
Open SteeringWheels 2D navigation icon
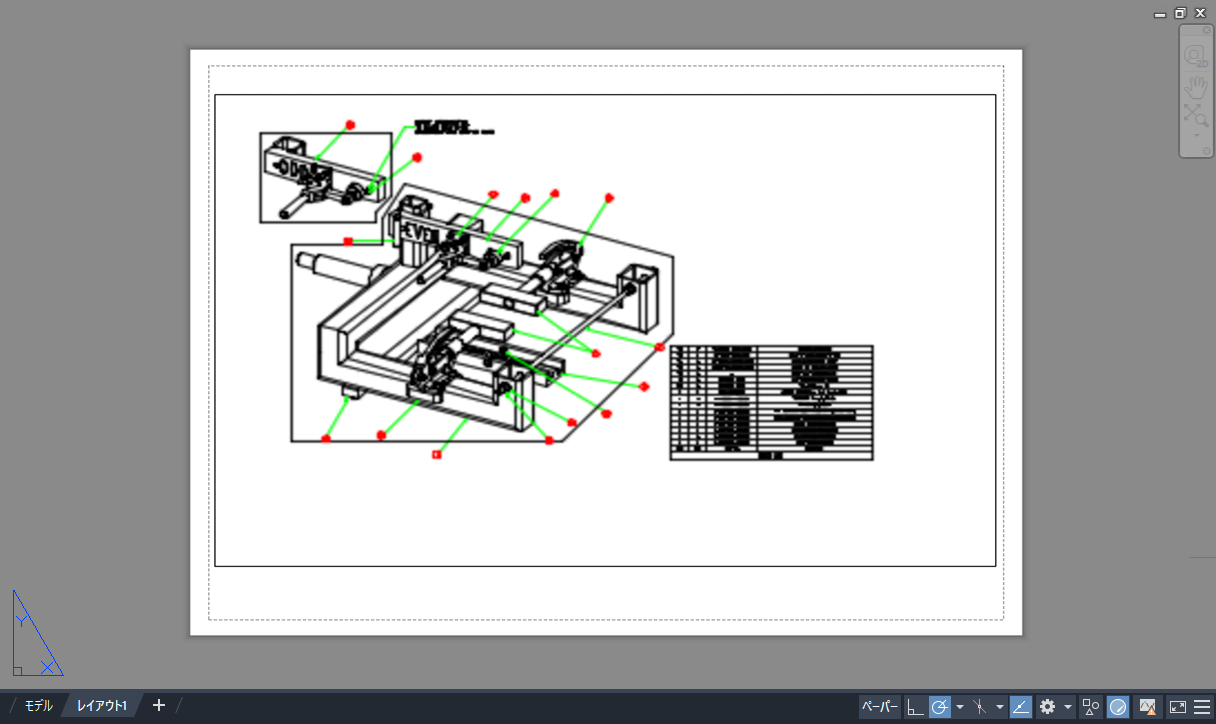click(1196, 56)
